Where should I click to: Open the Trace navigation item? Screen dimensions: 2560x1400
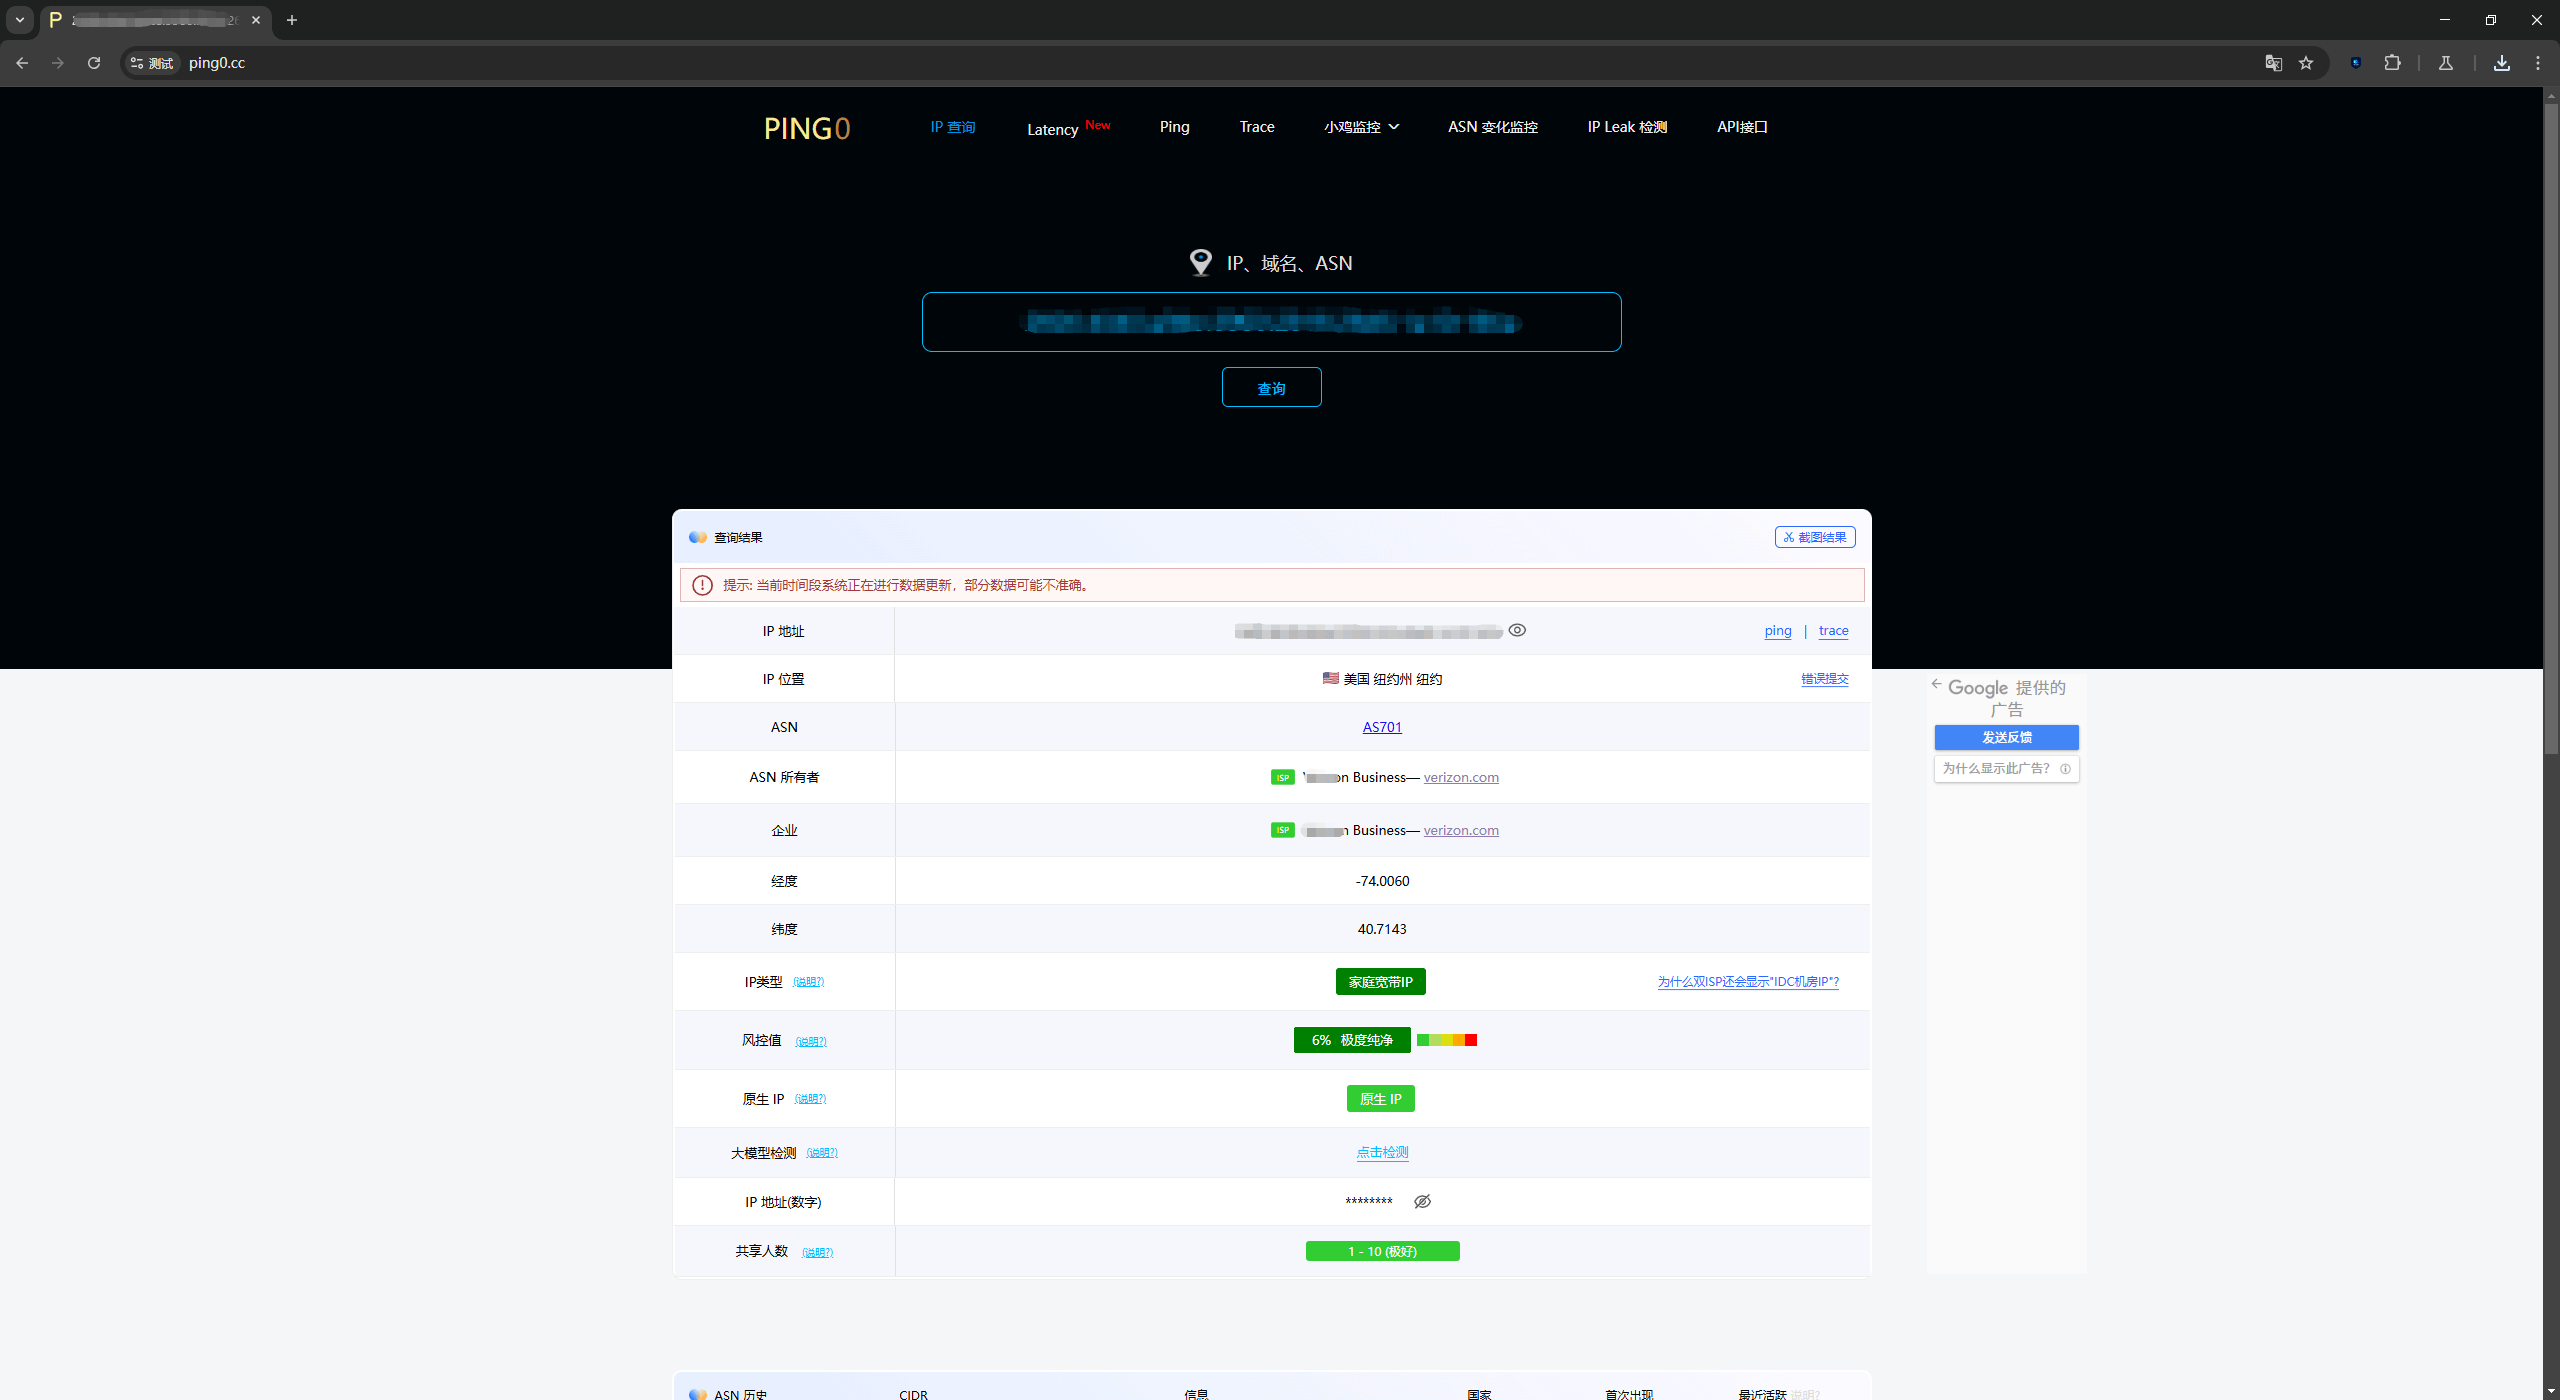coord(1256,127)
